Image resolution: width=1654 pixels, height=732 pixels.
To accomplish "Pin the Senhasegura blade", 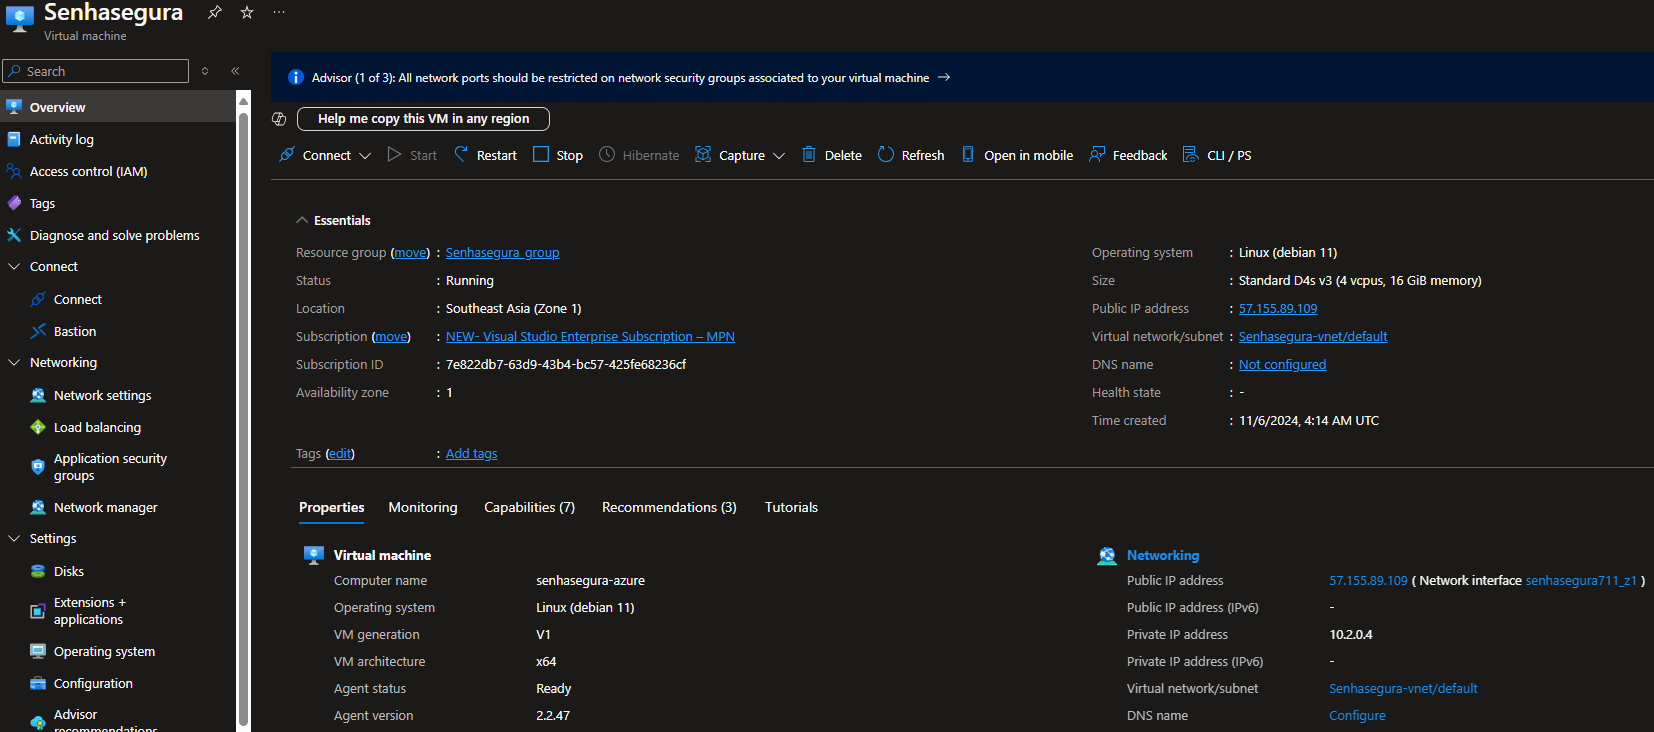I will pos(214,12).
